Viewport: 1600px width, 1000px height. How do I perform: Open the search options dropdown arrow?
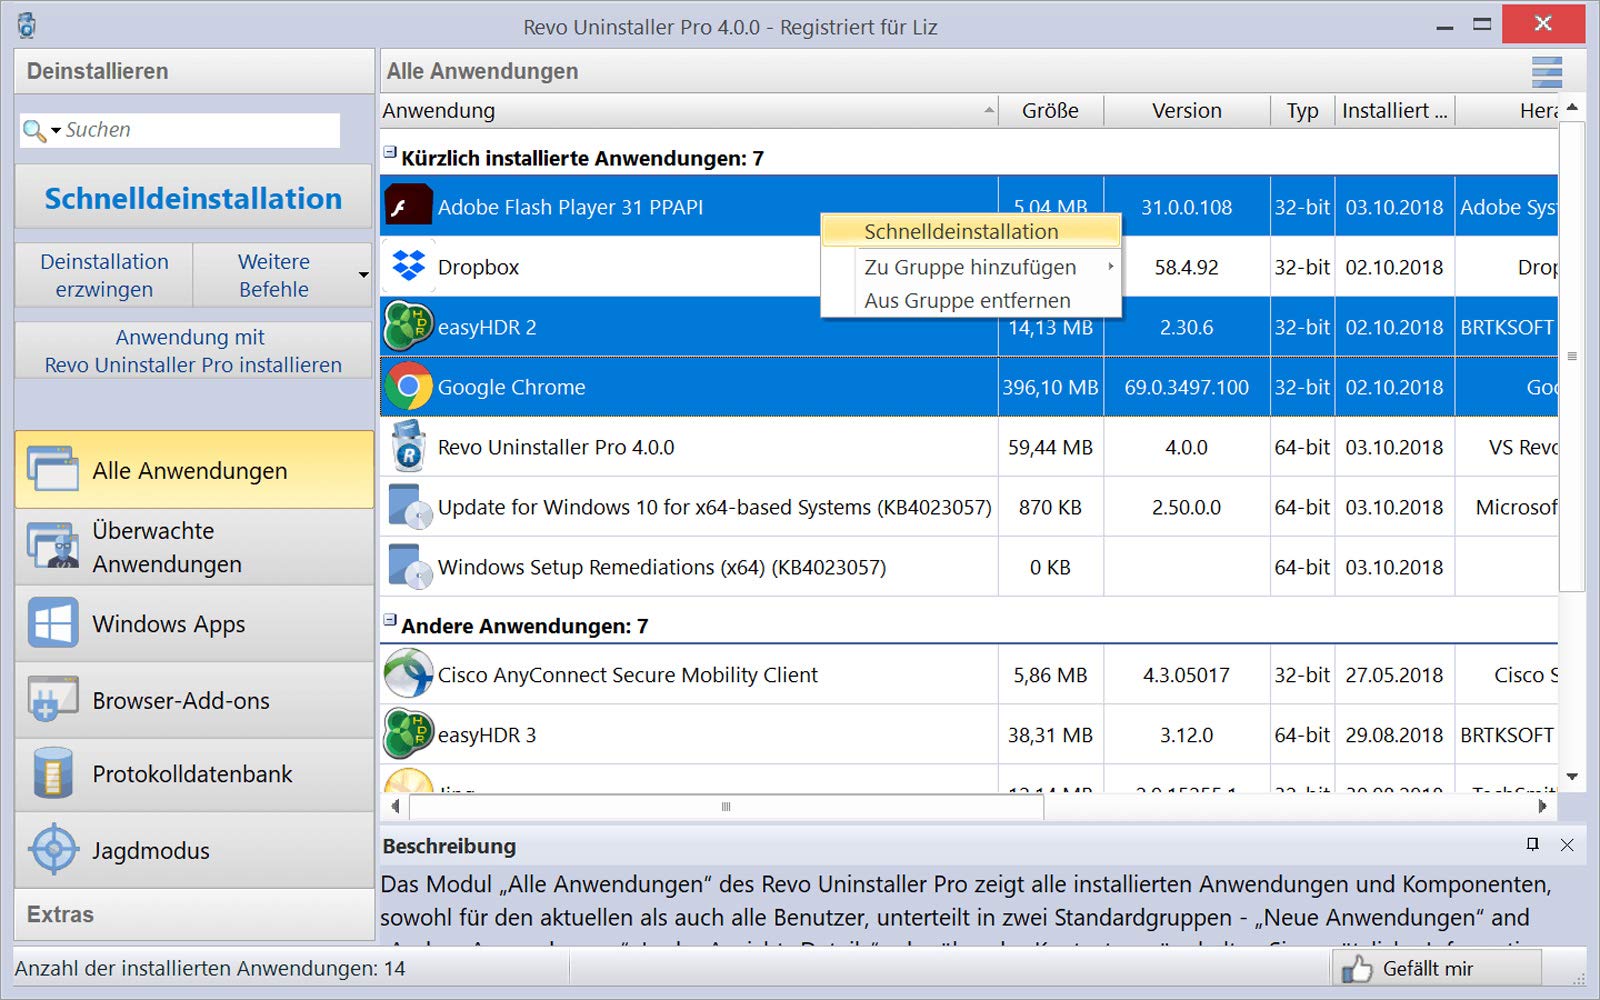click(x=56, y=131)
